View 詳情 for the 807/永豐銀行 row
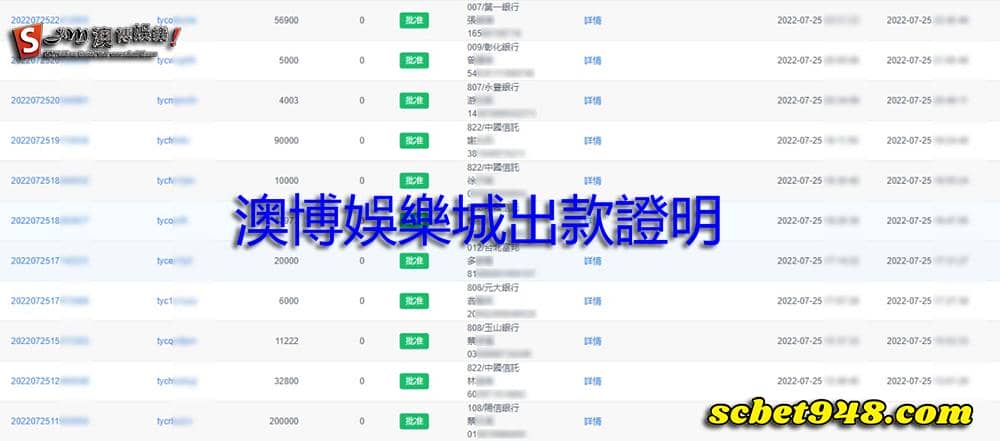Image resolution: width=1000 pixels, height=441 pixels. (592, 101)
